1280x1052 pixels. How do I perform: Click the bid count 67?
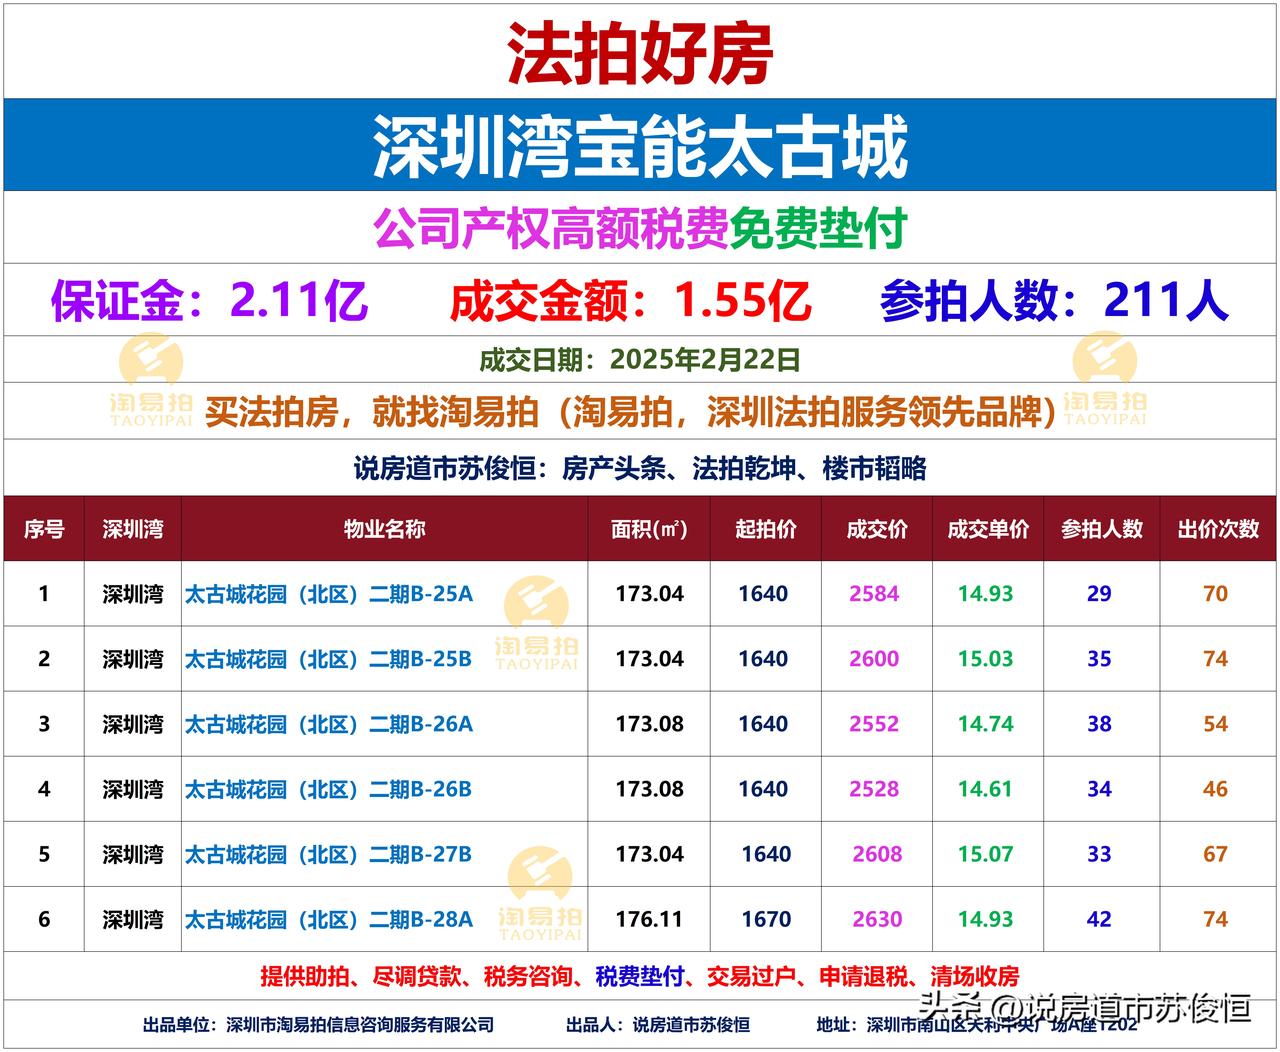pos(1215,854)
